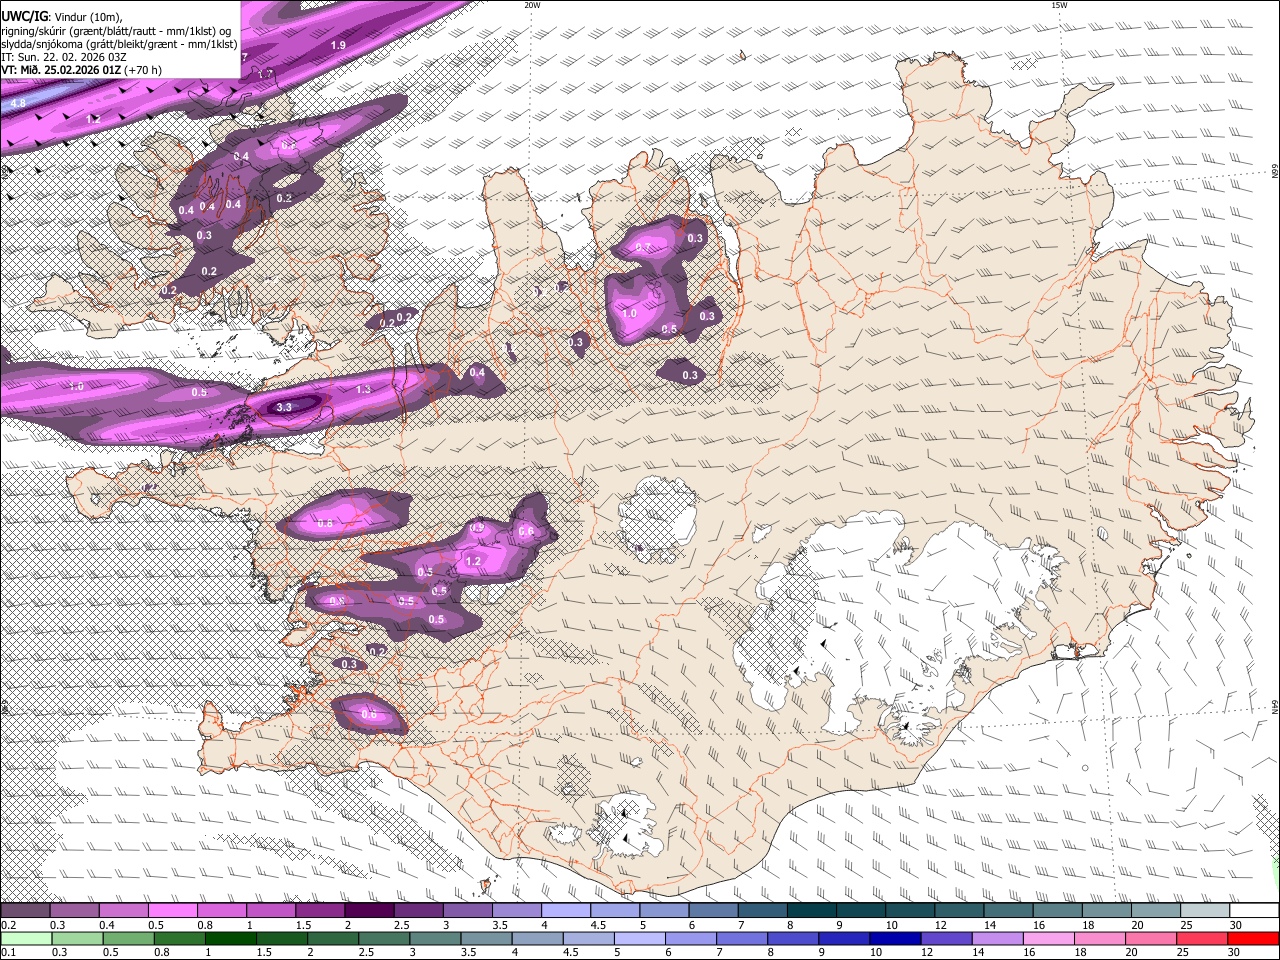The height and width of the screenshot is (960, 1280).
Task: Select the white 30 swatch in snow scale
Action: [1254, 910]
